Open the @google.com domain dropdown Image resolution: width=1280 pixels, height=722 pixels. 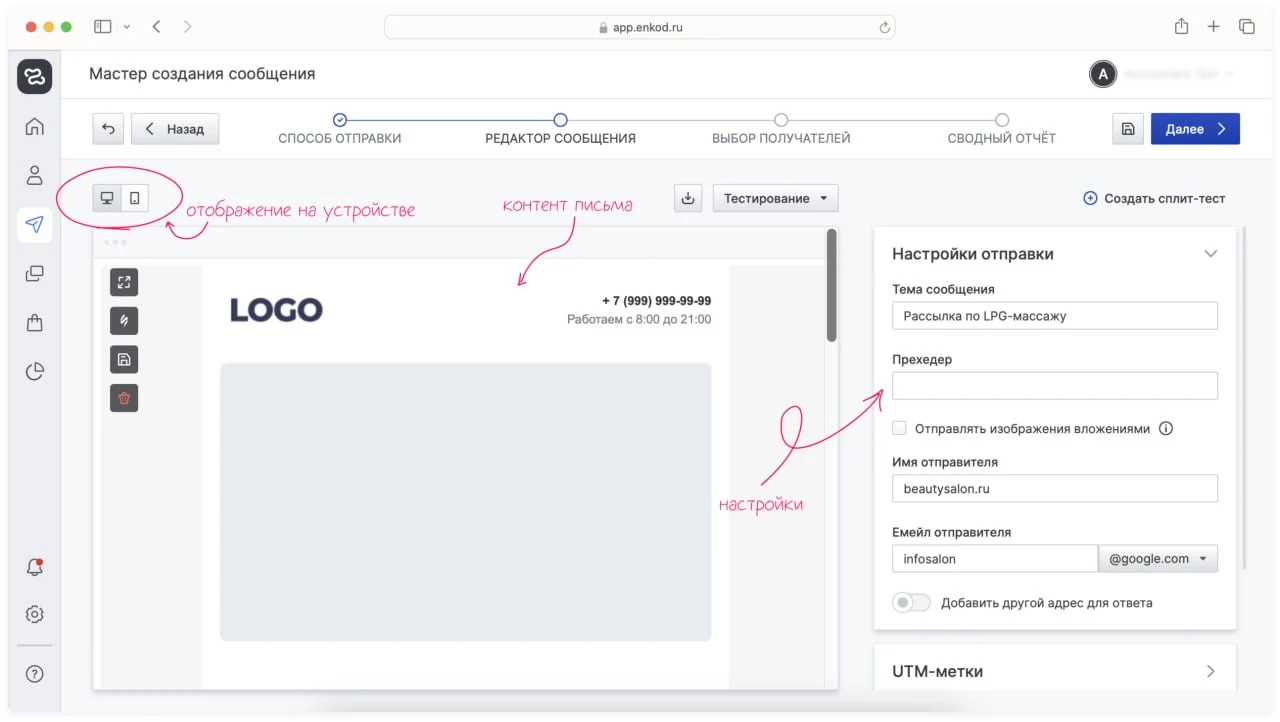[1157, 559]
